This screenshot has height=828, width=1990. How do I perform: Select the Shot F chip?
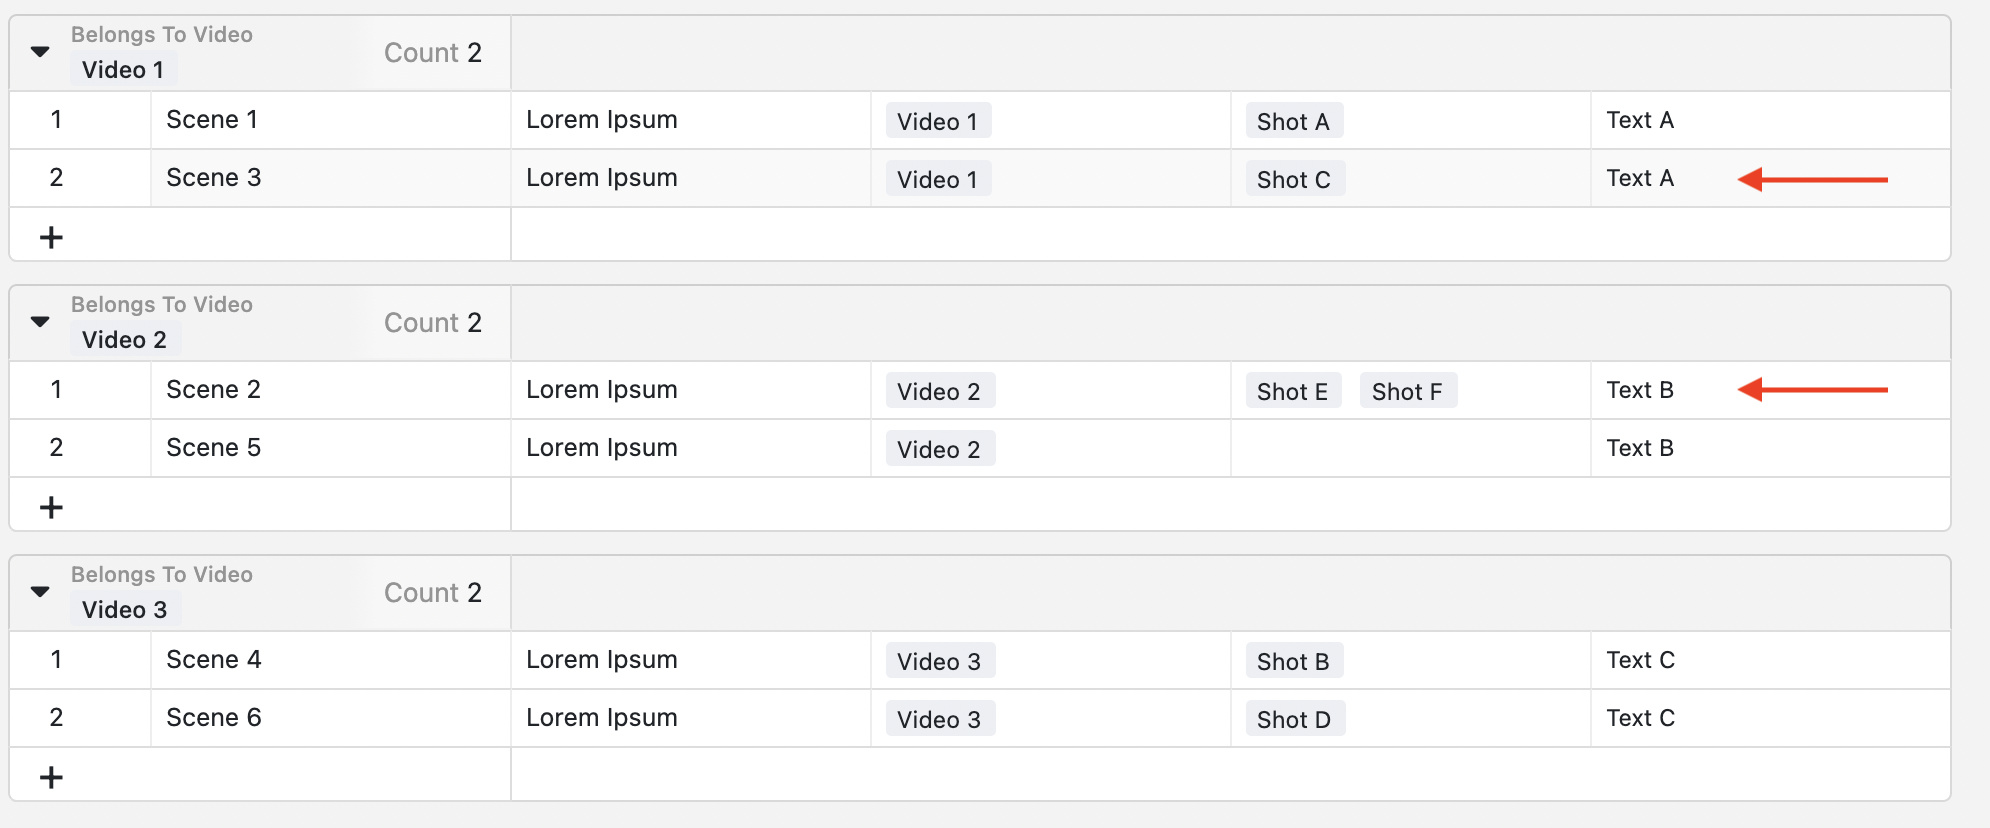tap(1407, 391)
